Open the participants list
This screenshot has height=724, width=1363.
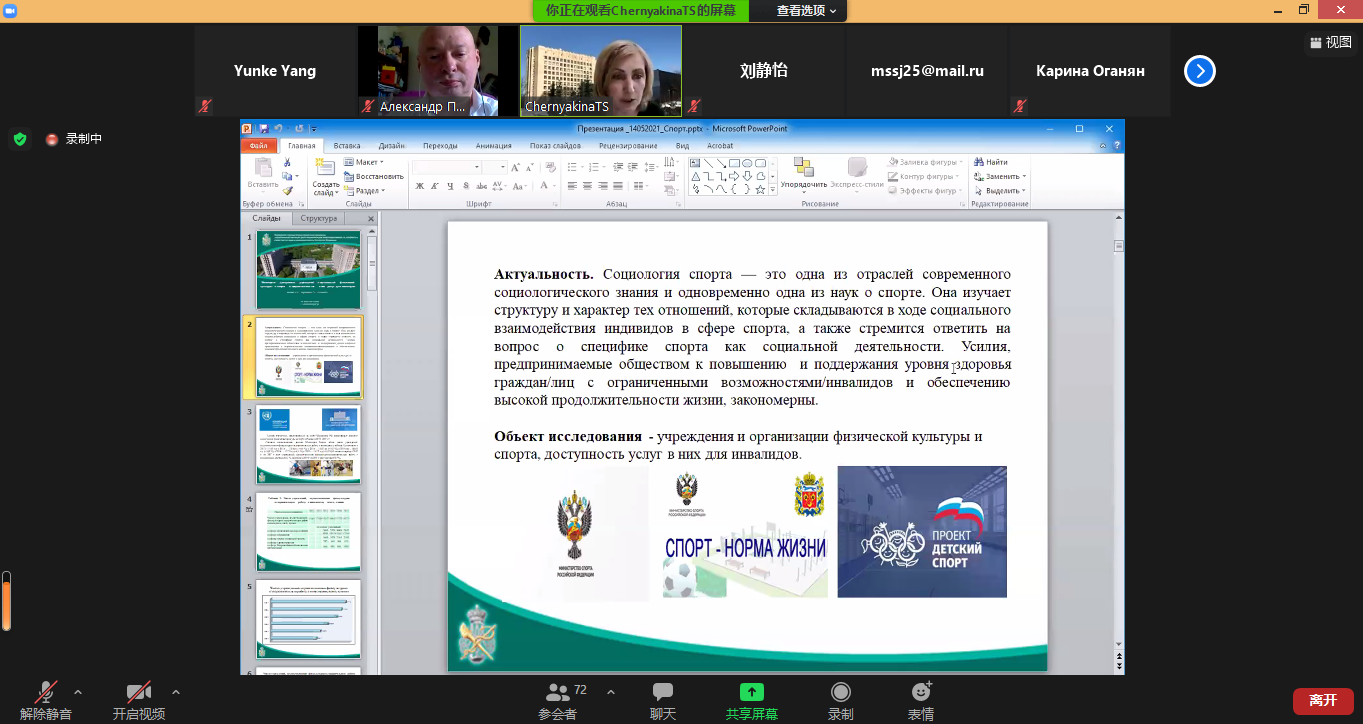[x=558, y=700]
